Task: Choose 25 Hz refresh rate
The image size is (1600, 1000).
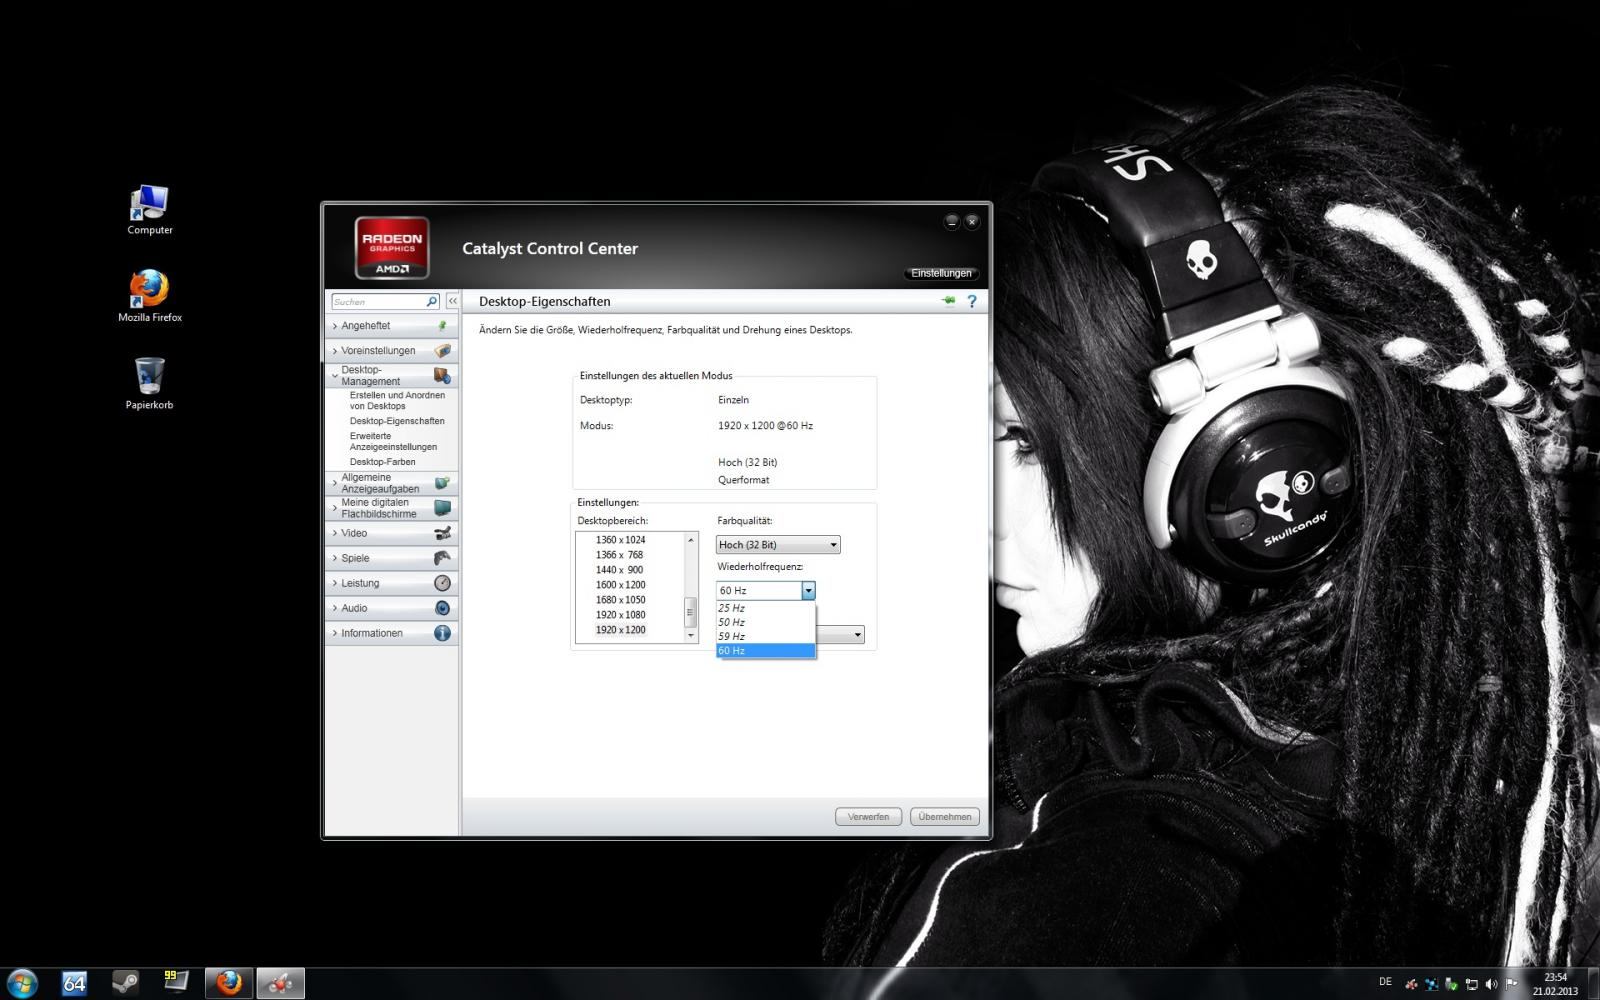Action: click(x=766, y=608)
